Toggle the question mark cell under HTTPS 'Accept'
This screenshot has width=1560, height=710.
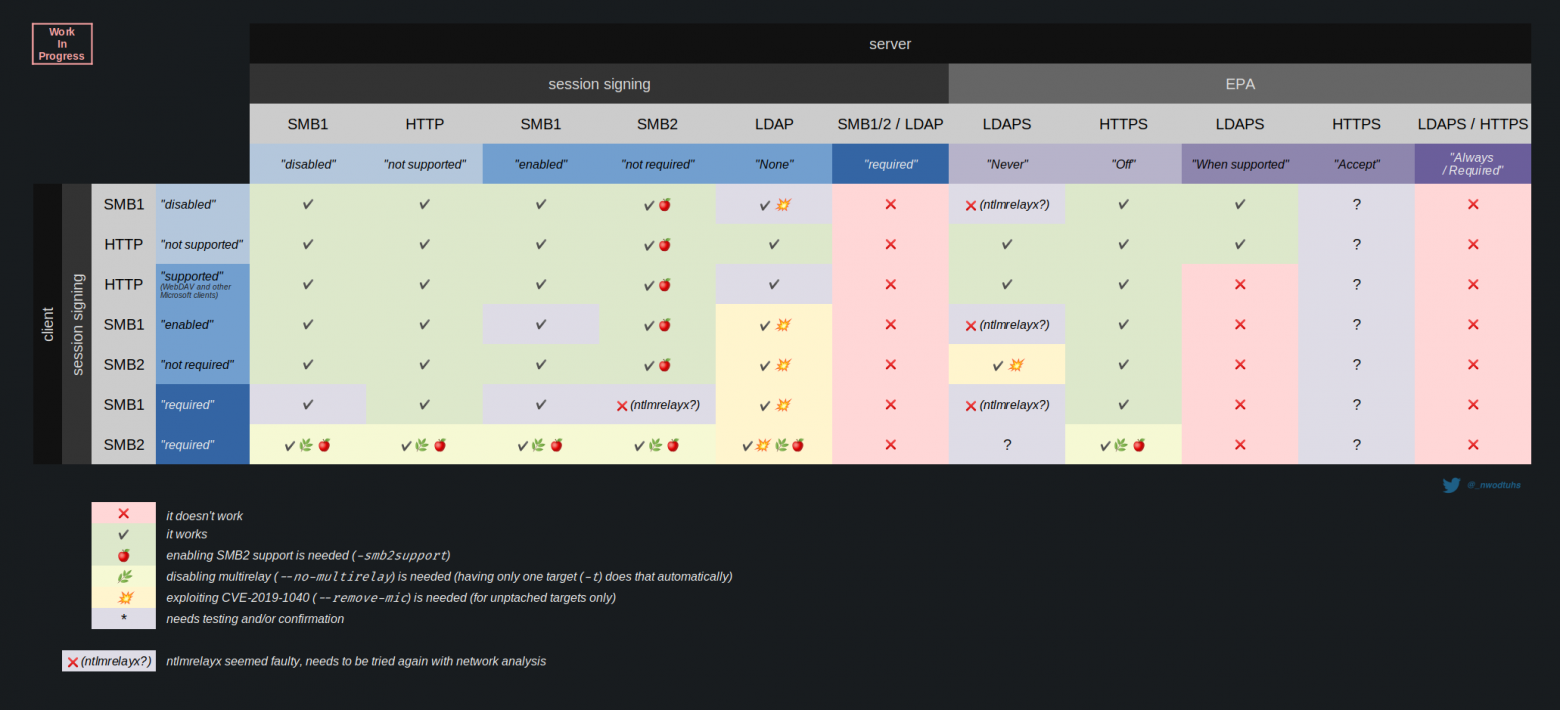click(1356, 204)
